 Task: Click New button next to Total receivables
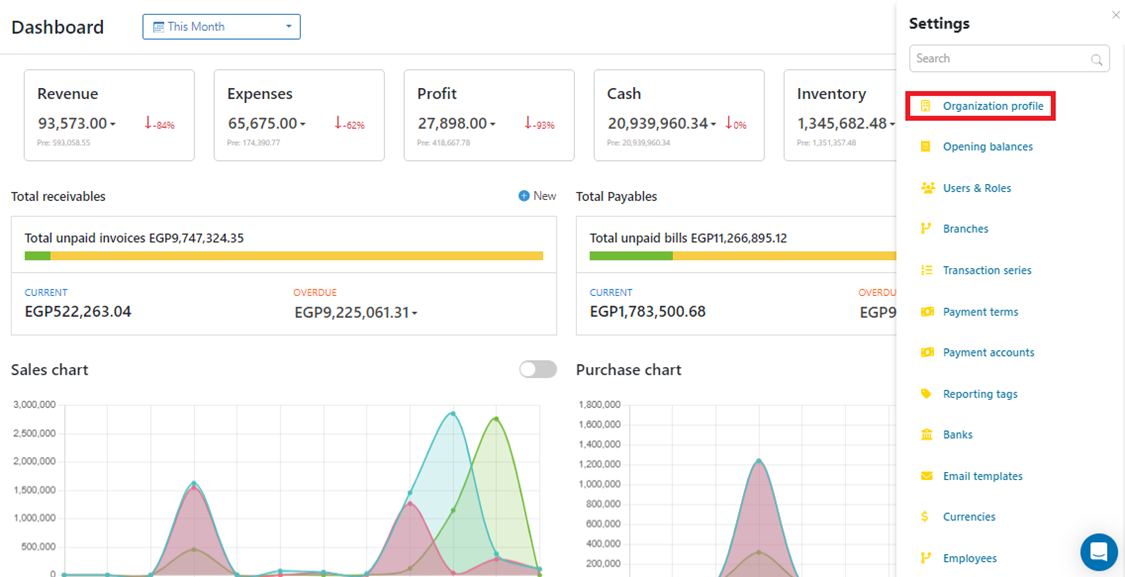537,196
